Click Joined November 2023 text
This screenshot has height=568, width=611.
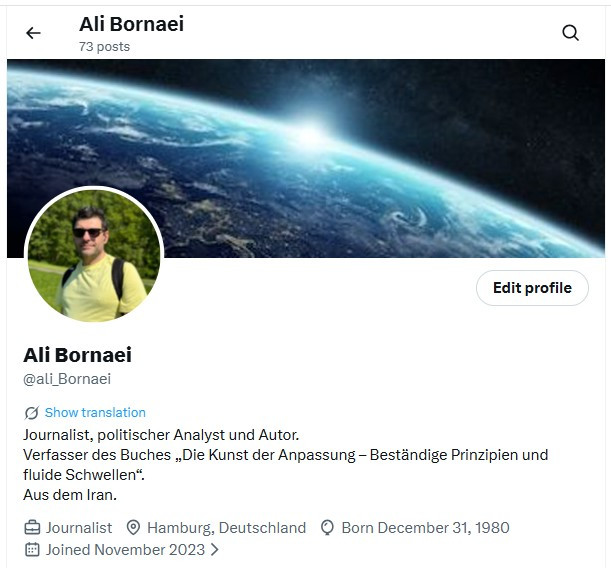click(125, 550)
